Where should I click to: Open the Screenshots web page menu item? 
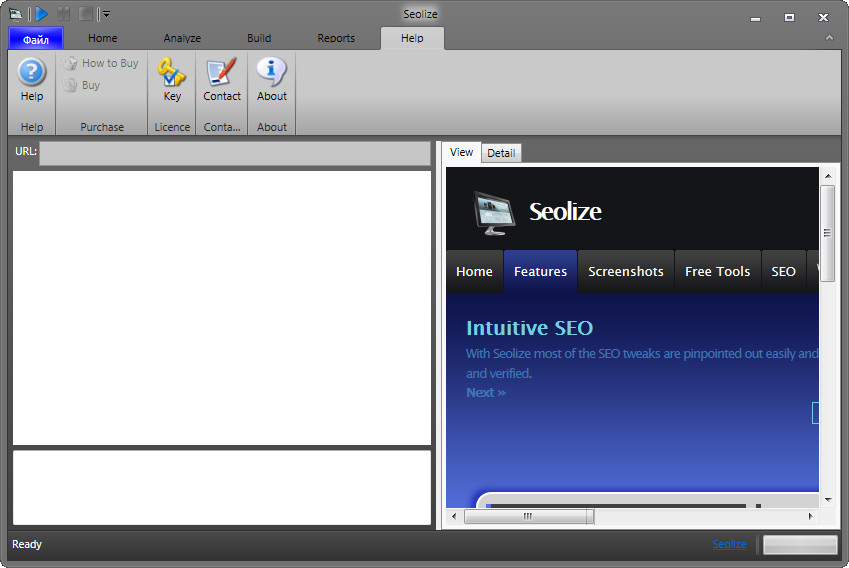pos(625,271)
